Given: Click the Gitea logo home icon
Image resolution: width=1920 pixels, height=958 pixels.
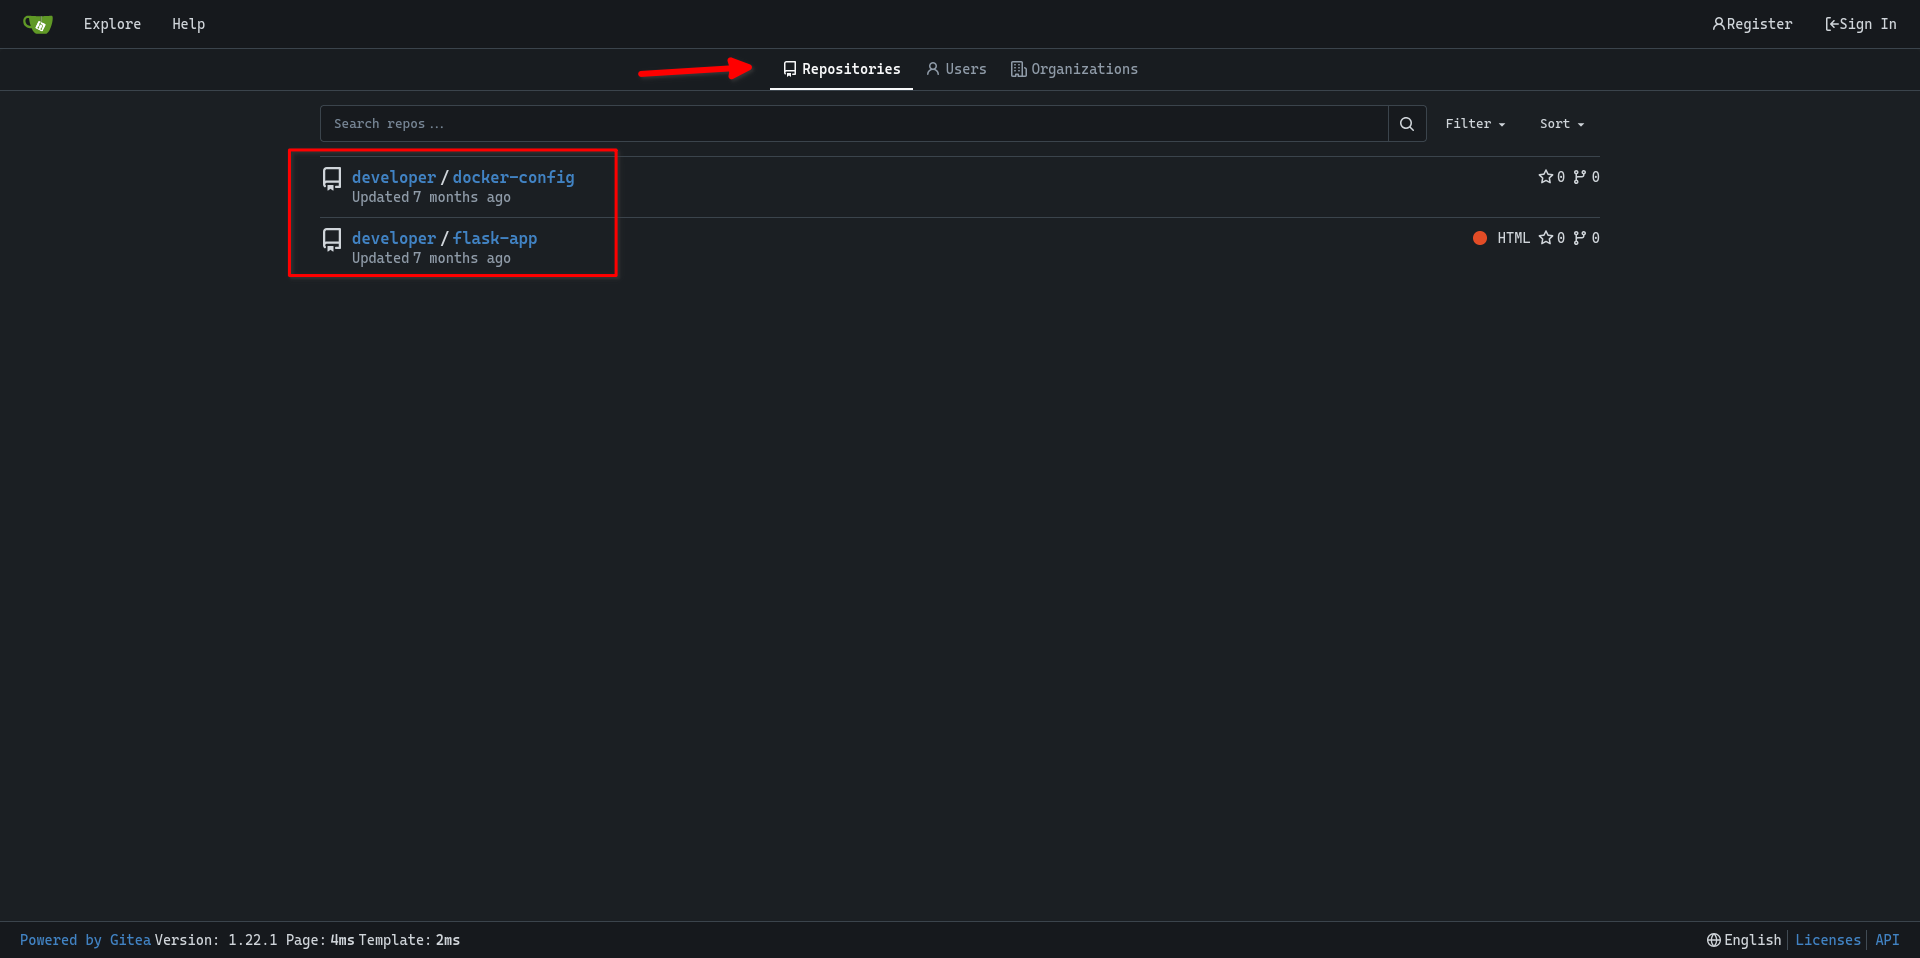Looking at the screenshot, I should [37, 24].
